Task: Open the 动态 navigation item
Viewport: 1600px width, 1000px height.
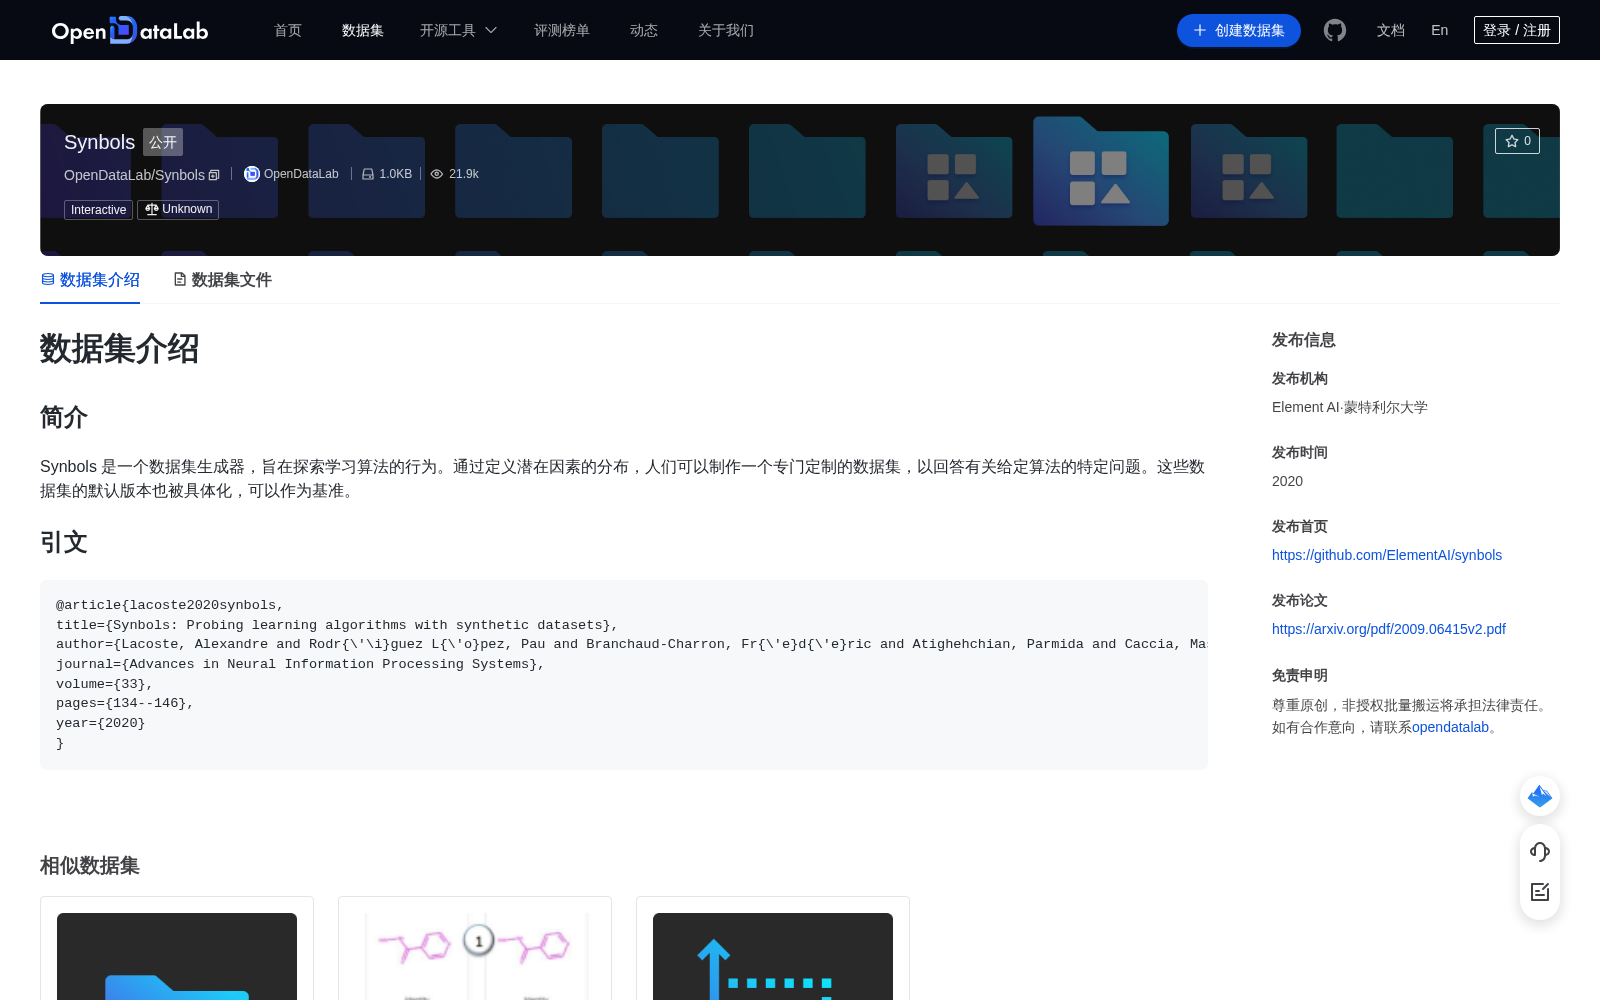Action: pyautogui.click(x=644, y=30)
